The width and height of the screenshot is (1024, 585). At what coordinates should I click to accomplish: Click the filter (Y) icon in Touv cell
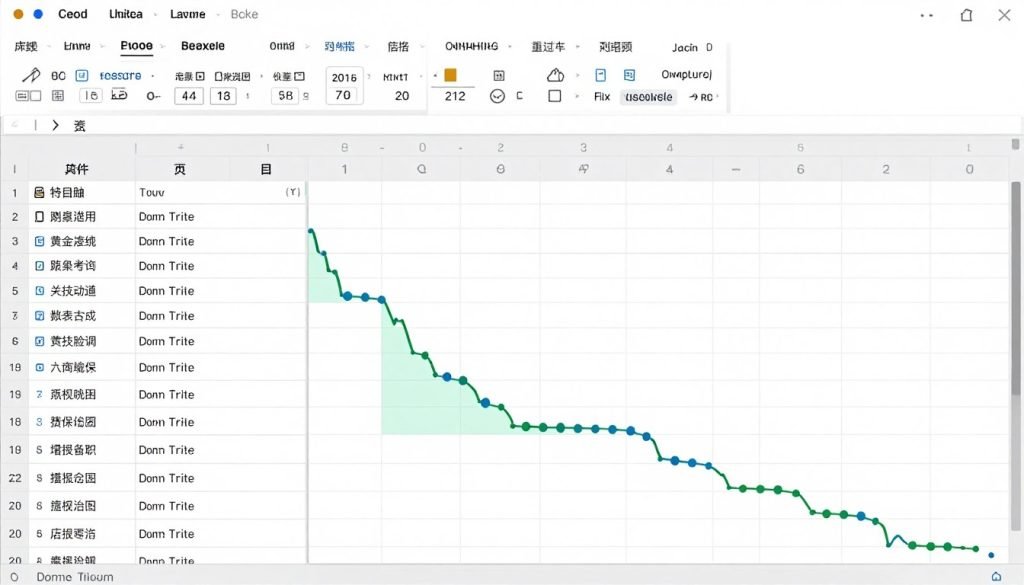[x=293, y=192]
